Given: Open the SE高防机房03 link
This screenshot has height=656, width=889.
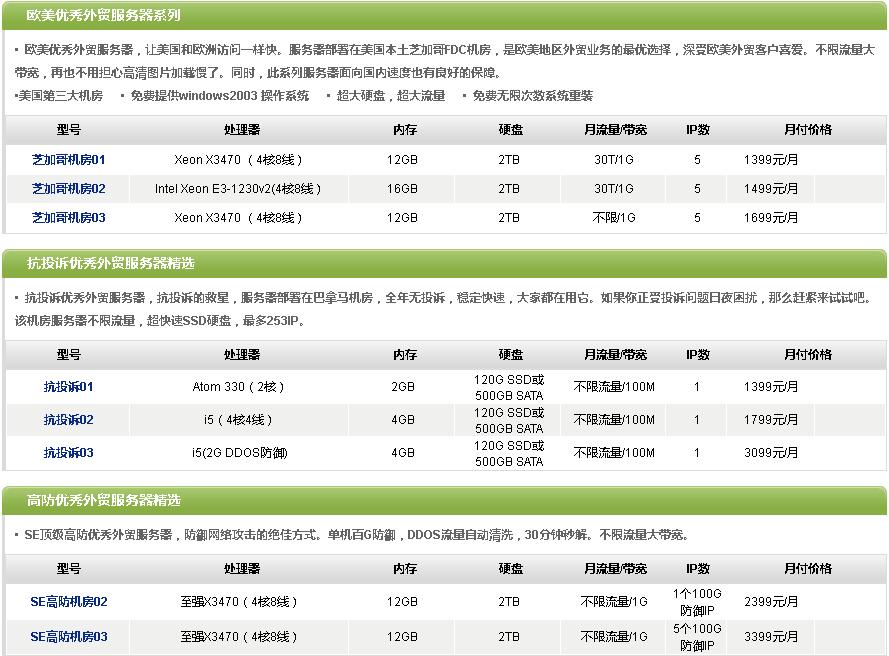Looking at the screenshot, I should pyautogui.click(x=68, y=637).
